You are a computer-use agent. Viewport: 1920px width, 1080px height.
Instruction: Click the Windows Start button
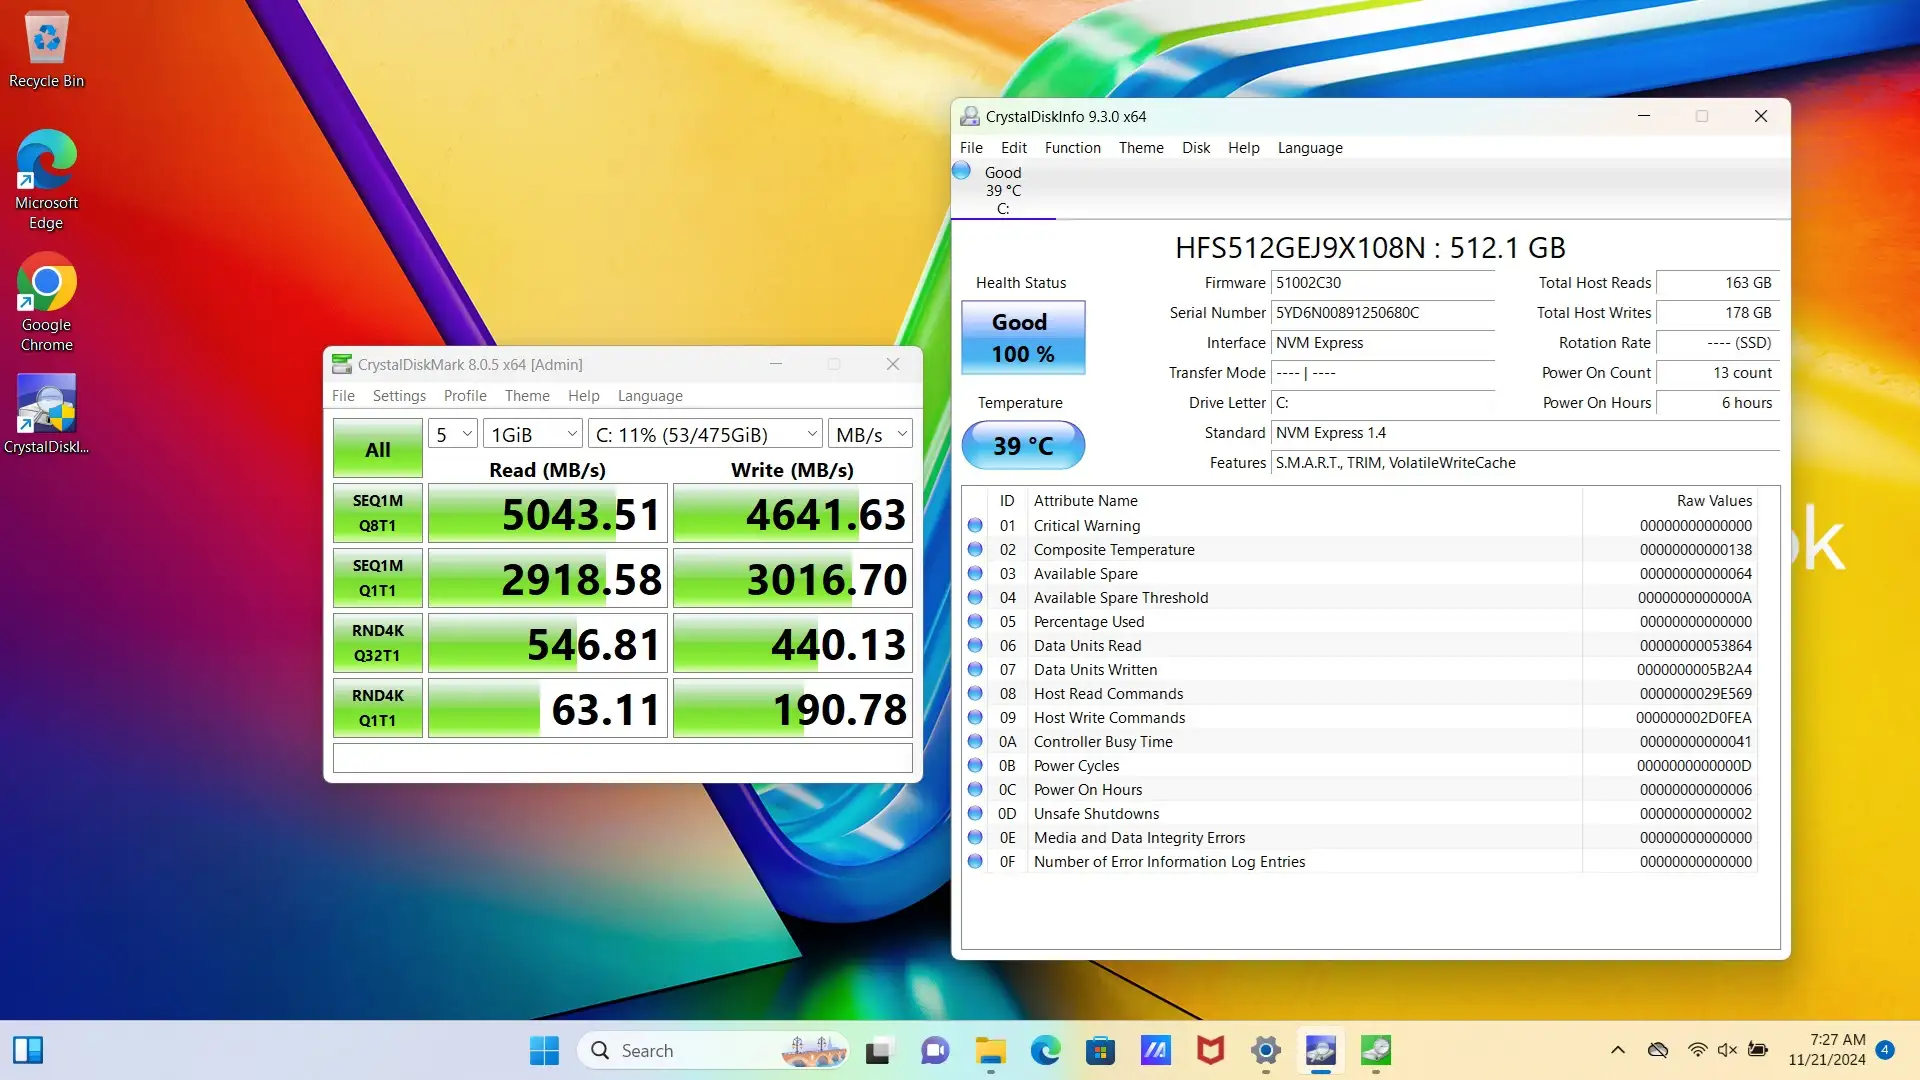(x=544, y=1050)
